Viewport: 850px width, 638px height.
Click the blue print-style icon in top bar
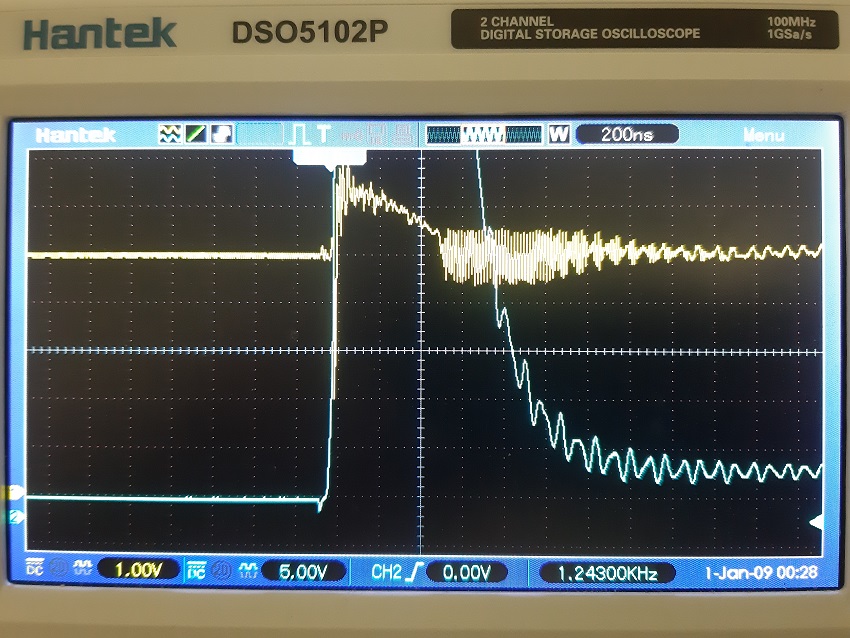(x=222, y=133)
